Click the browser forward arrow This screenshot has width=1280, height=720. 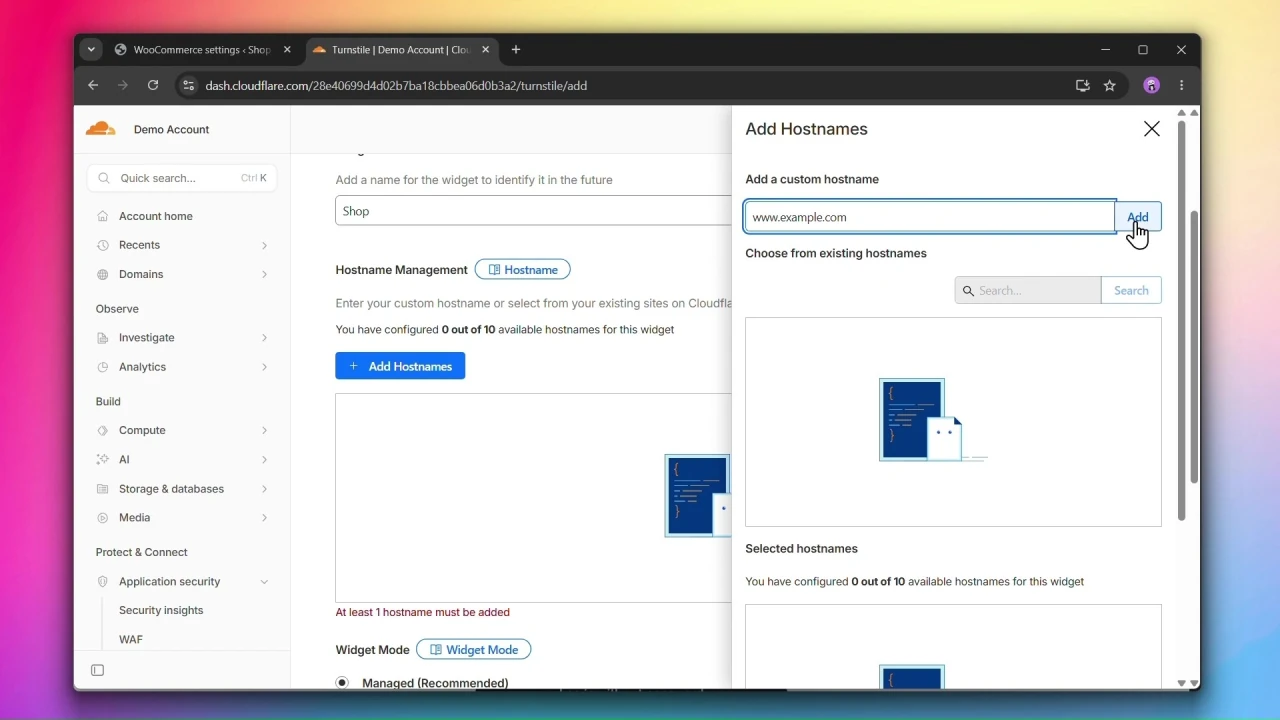123,85
